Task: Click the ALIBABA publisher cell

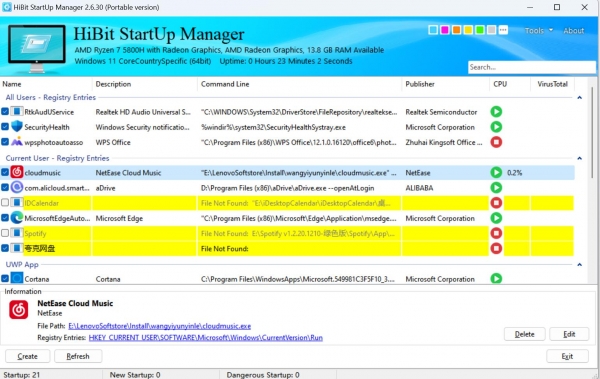Action: point(419,188)
